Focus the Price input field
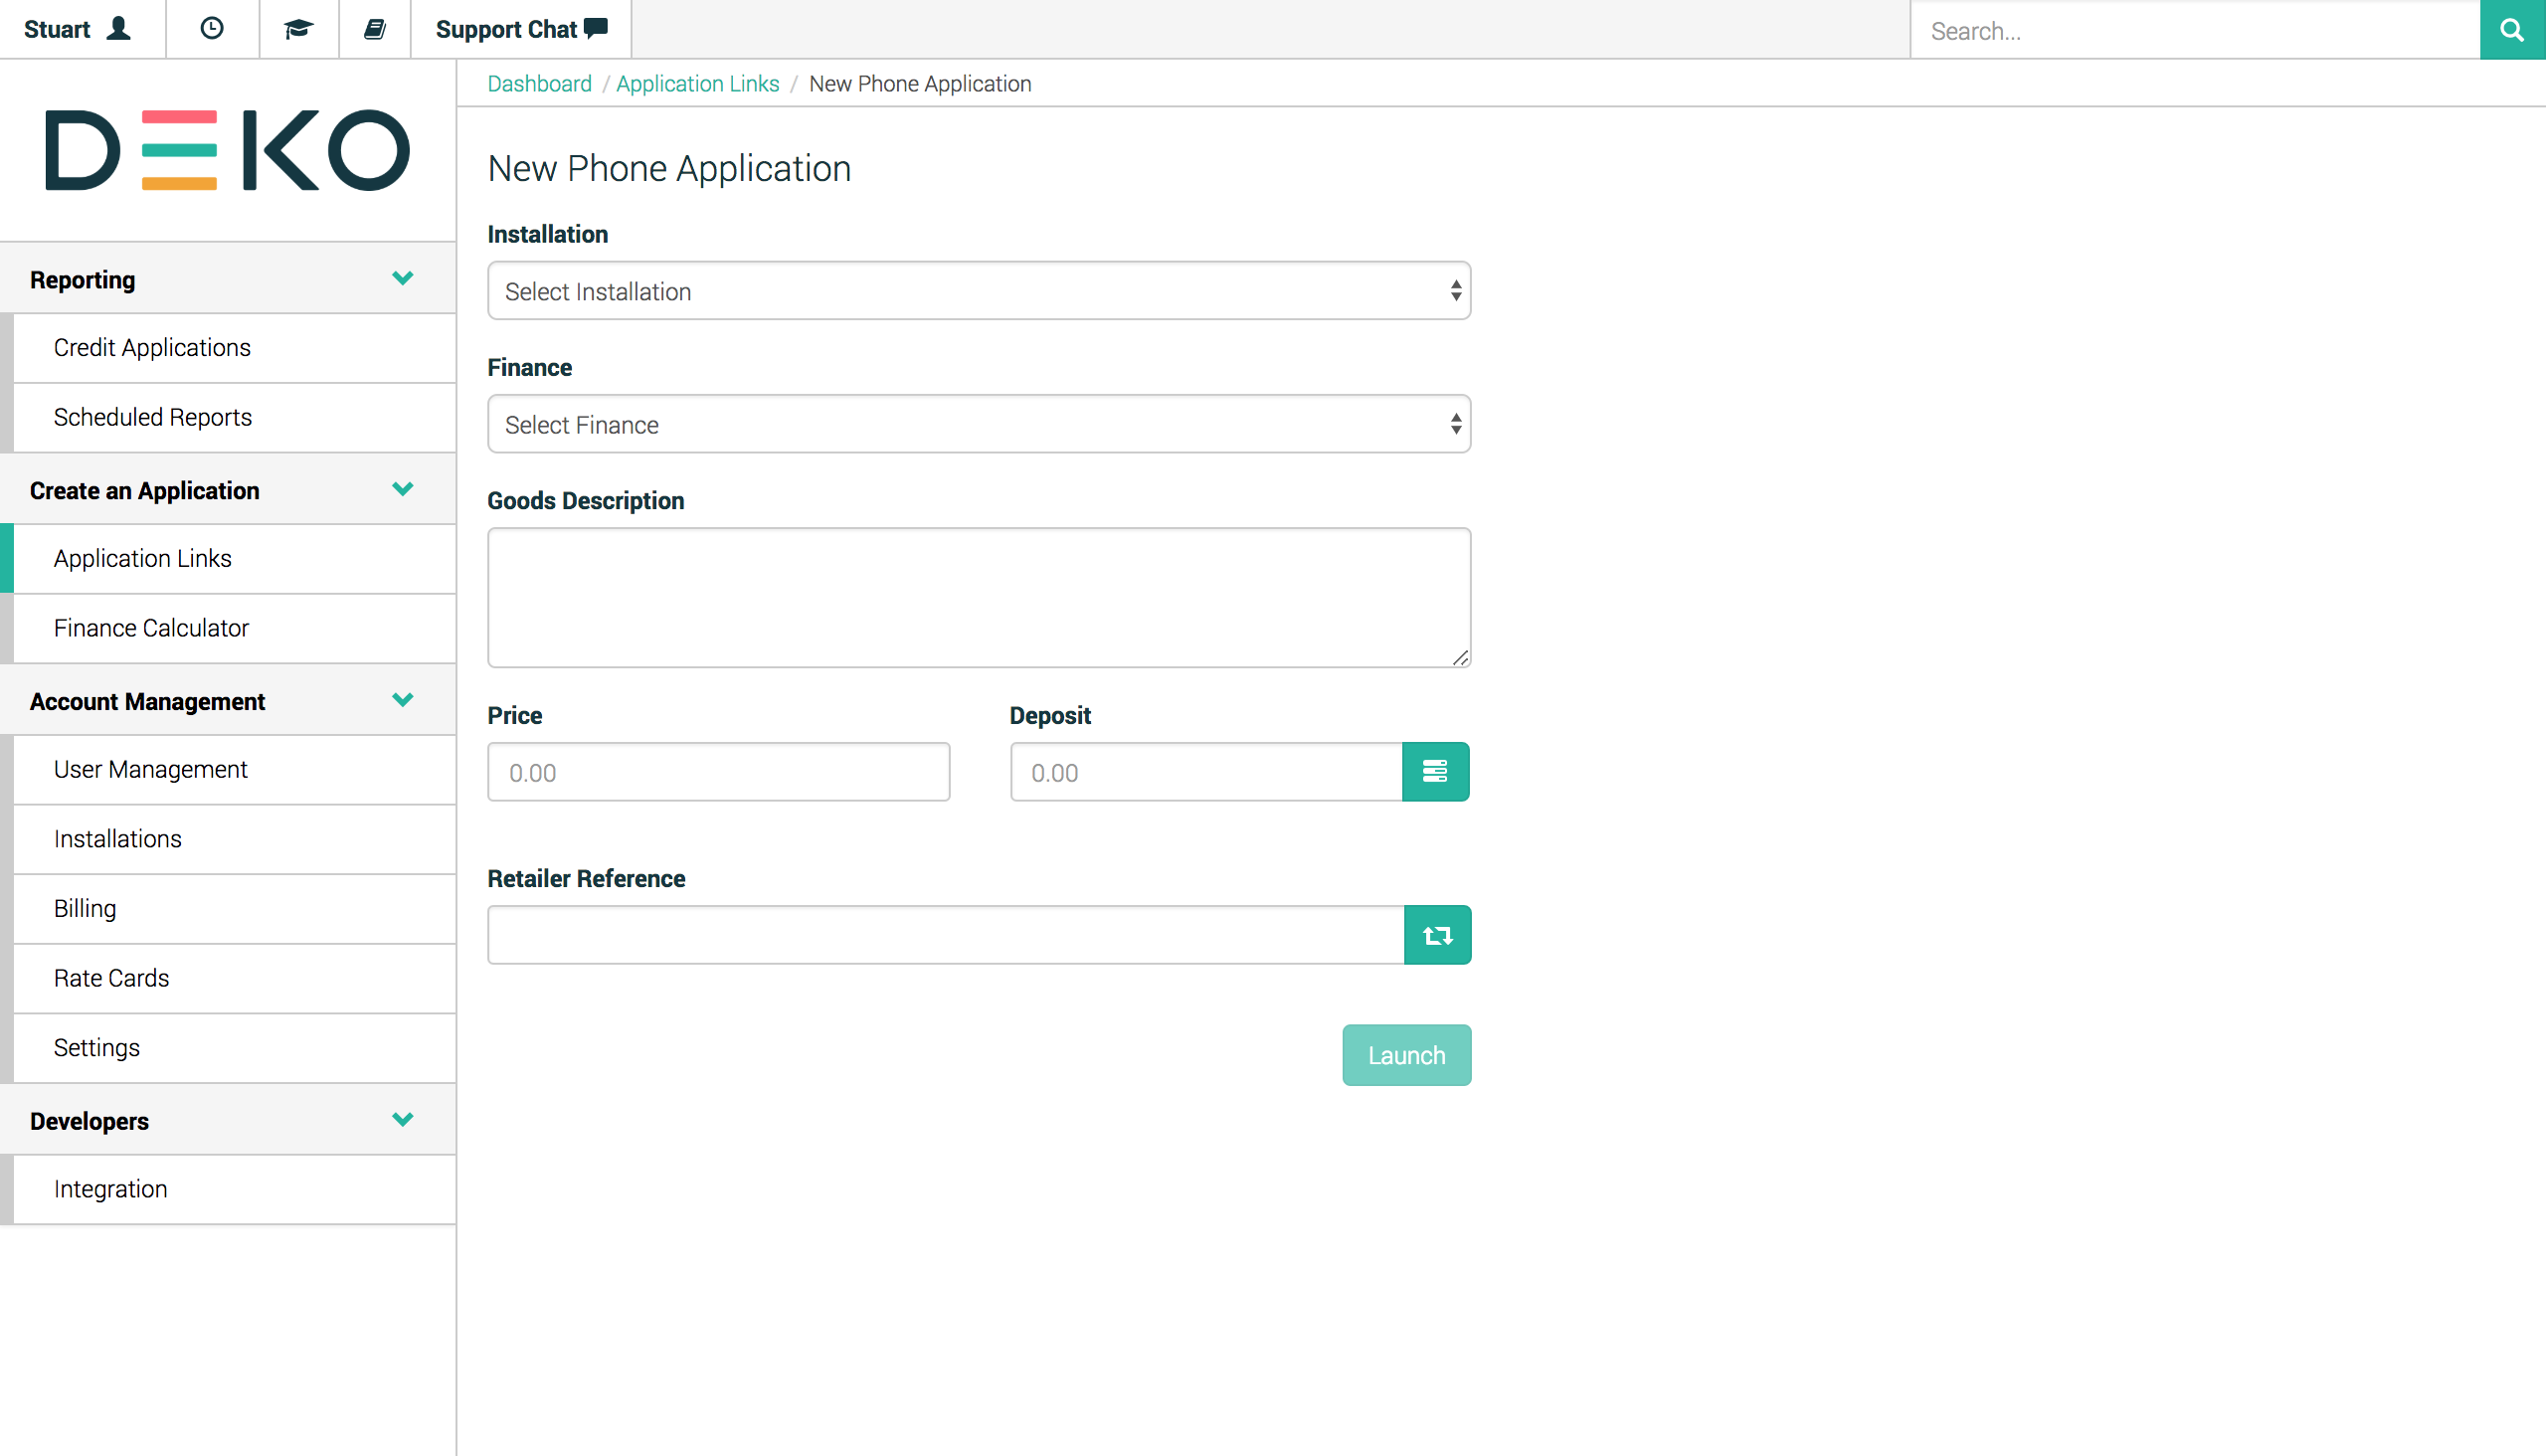Viewport: 2546px width, 1456px height. [718, 771]
